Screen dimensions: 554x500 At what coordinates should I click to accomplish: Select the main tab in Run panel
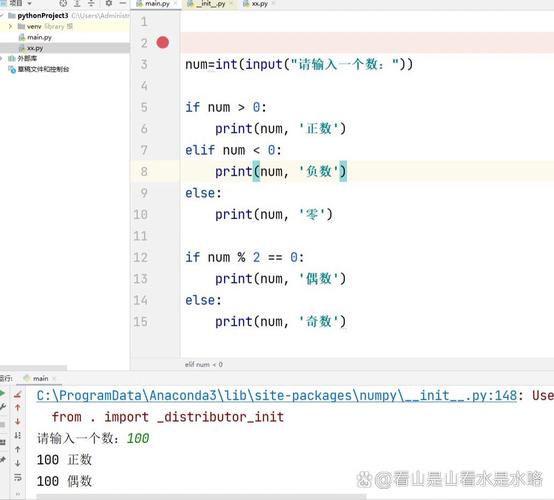(40, 378)
